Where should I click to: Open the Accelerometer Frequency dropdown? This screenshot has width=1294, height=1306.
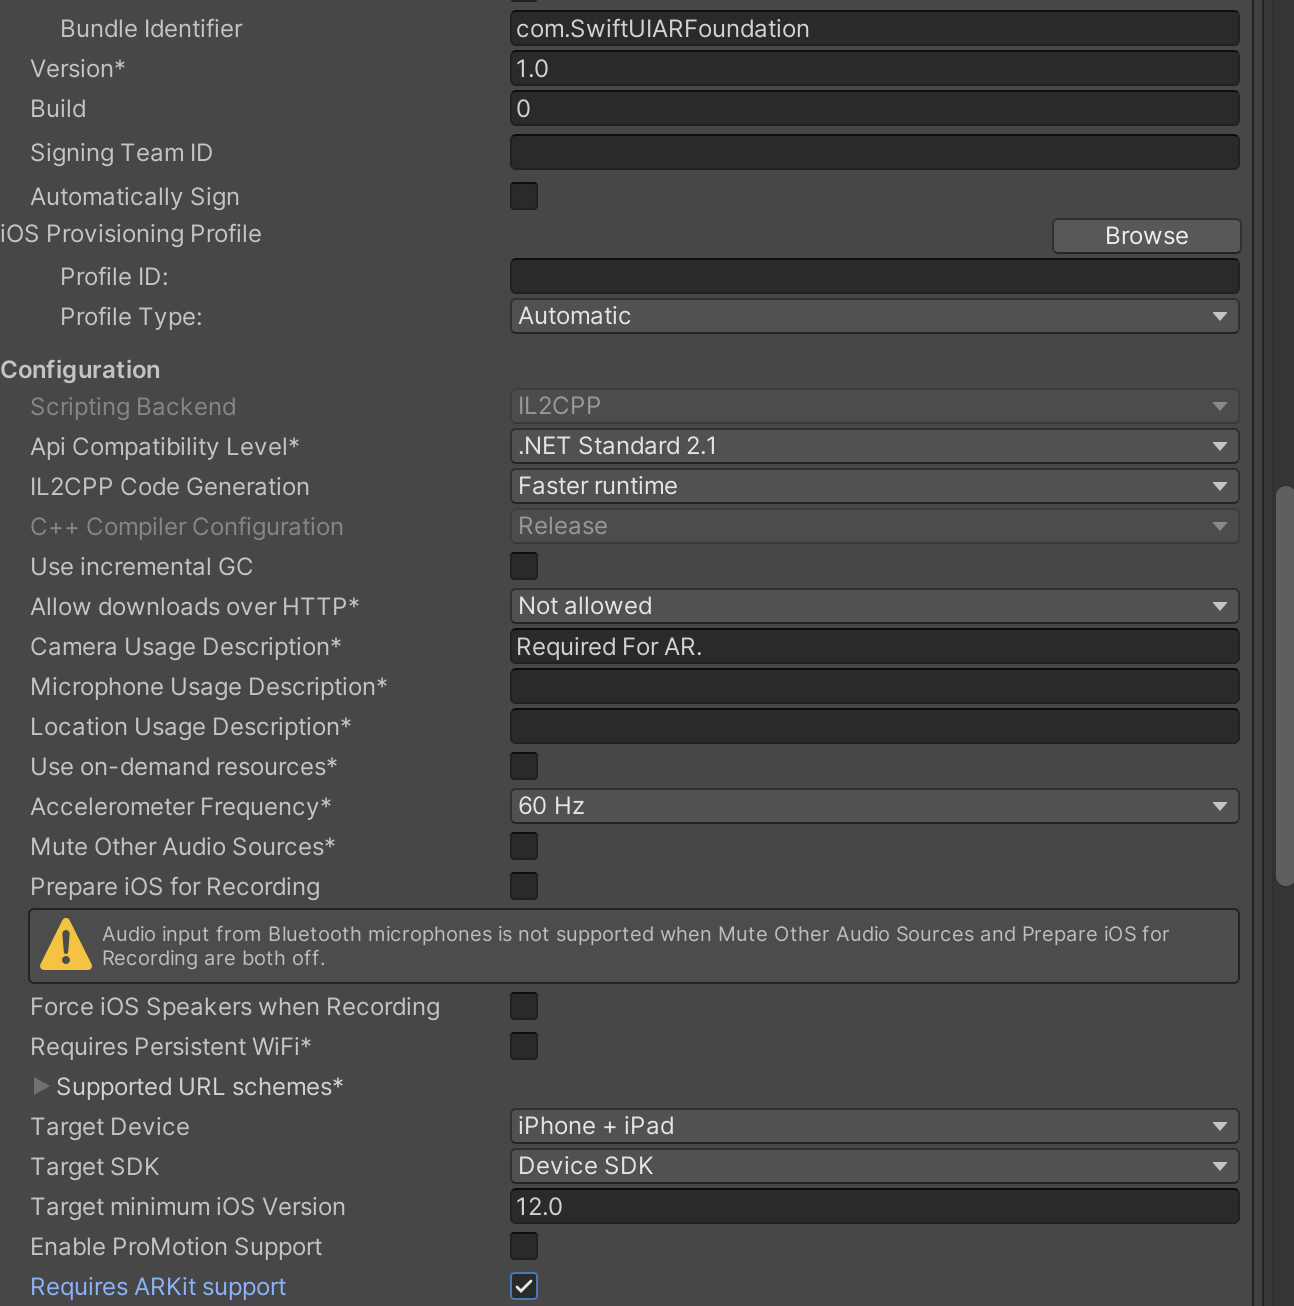click(x=874, y=806)
